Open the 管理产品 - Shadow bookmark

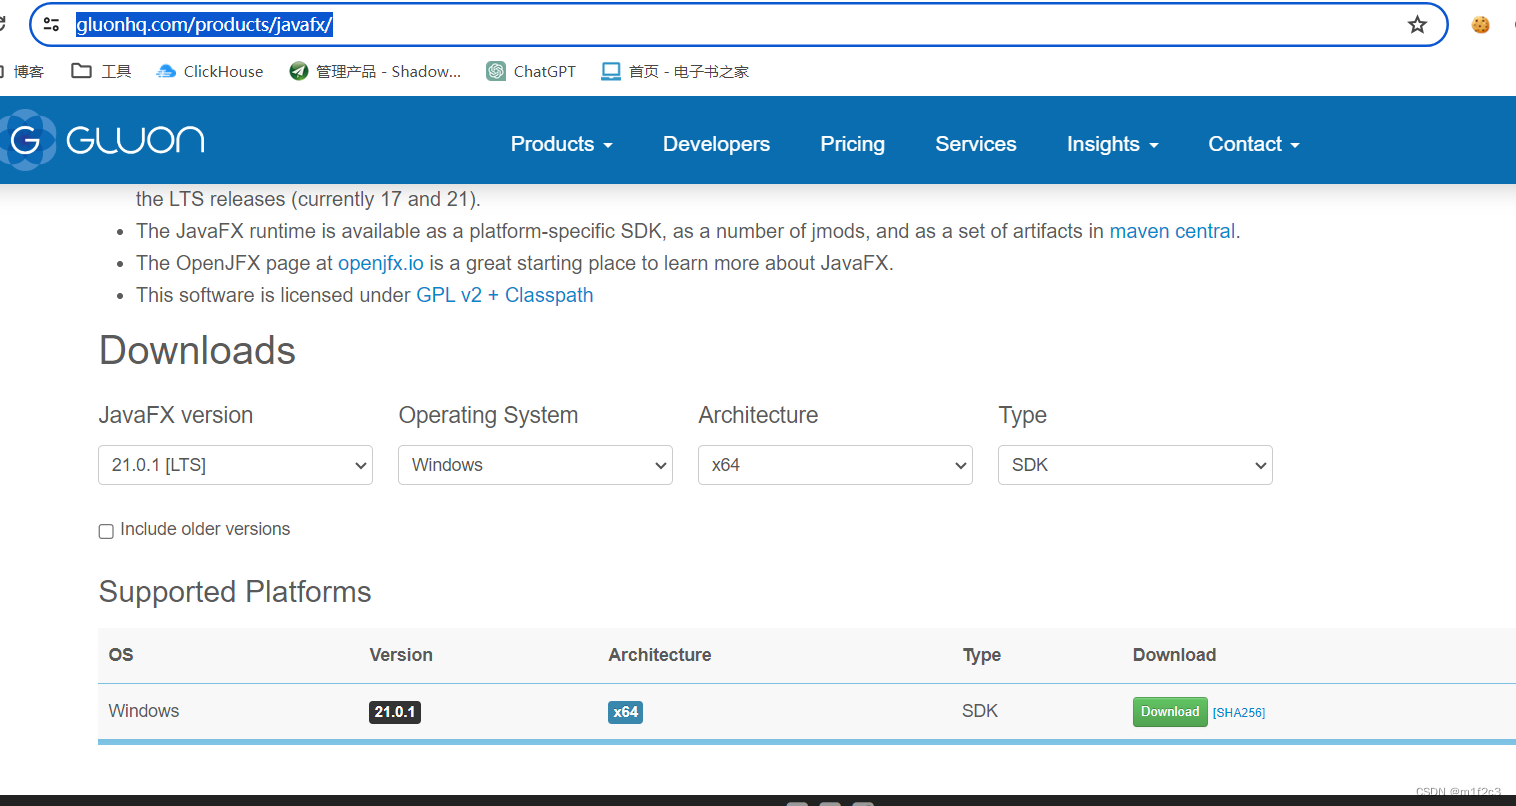pos(375,71)
